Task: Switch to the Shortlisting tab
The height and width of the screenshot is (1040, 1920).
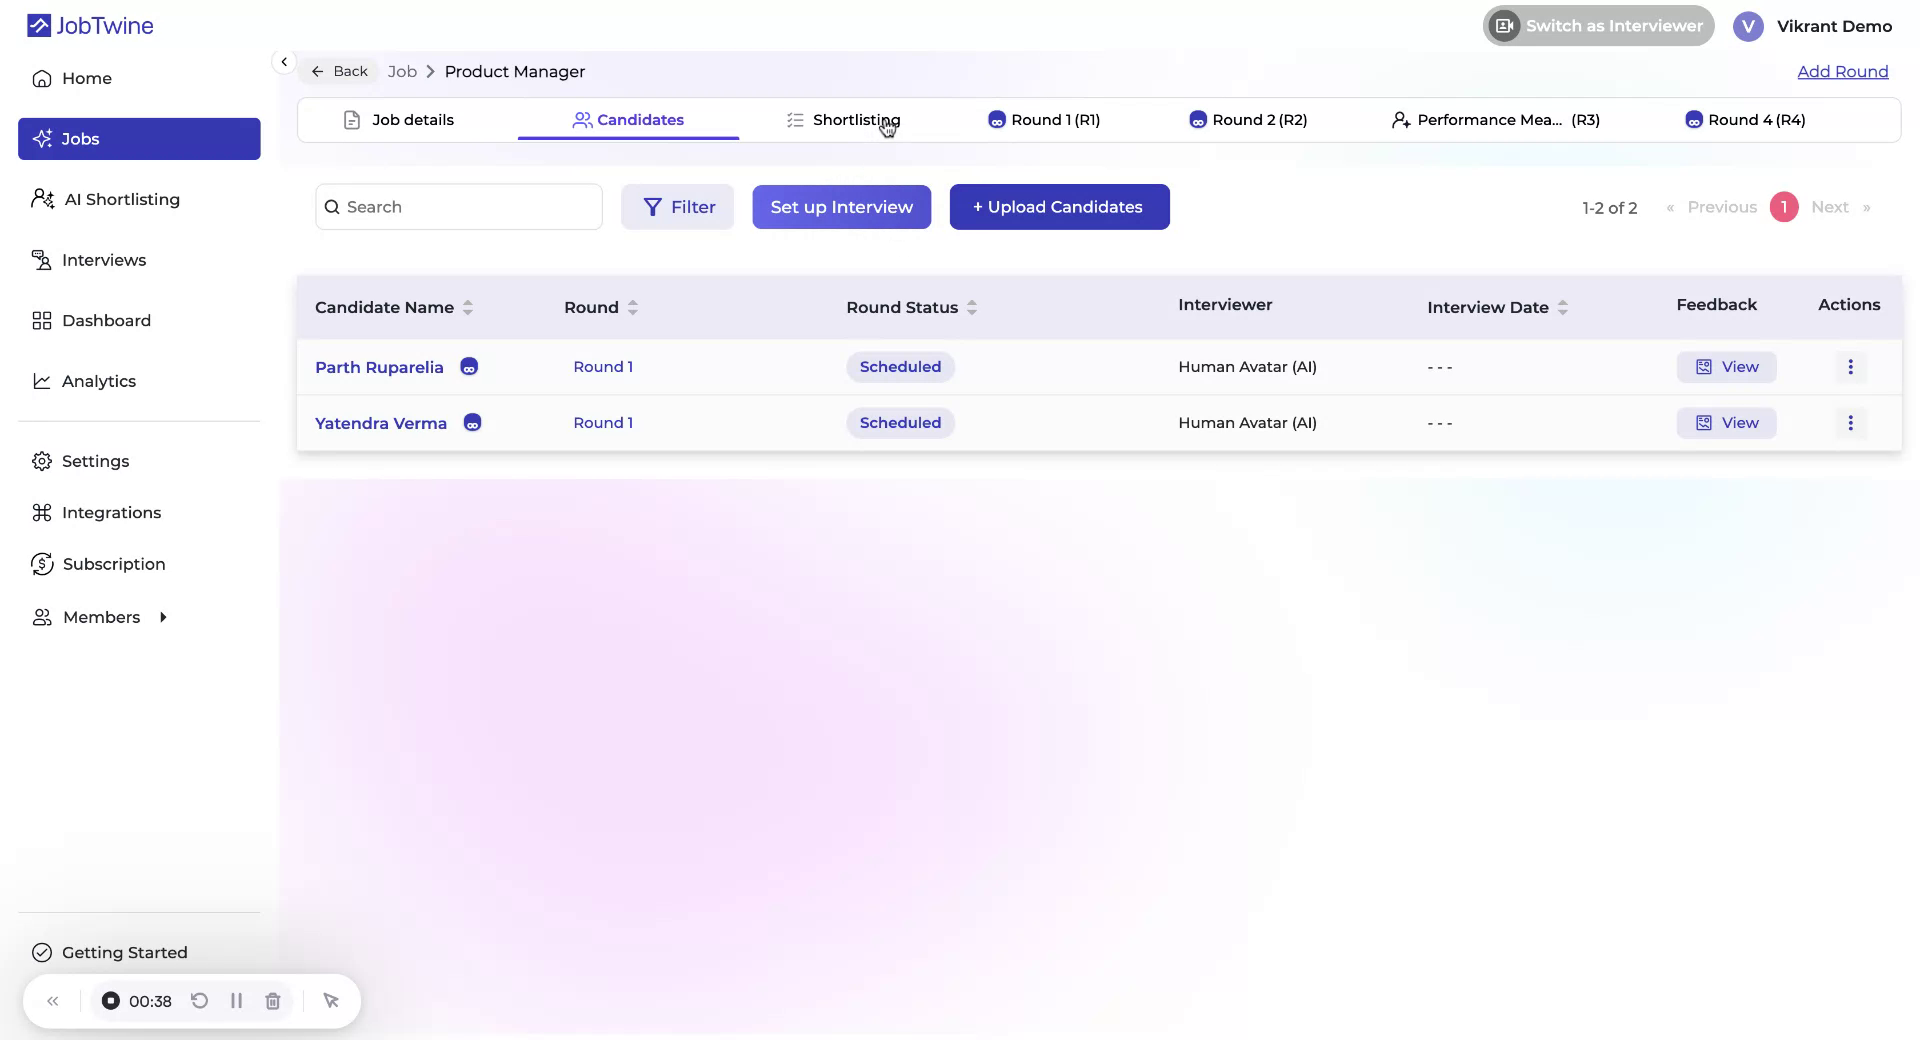Action: tap(855, 119)
